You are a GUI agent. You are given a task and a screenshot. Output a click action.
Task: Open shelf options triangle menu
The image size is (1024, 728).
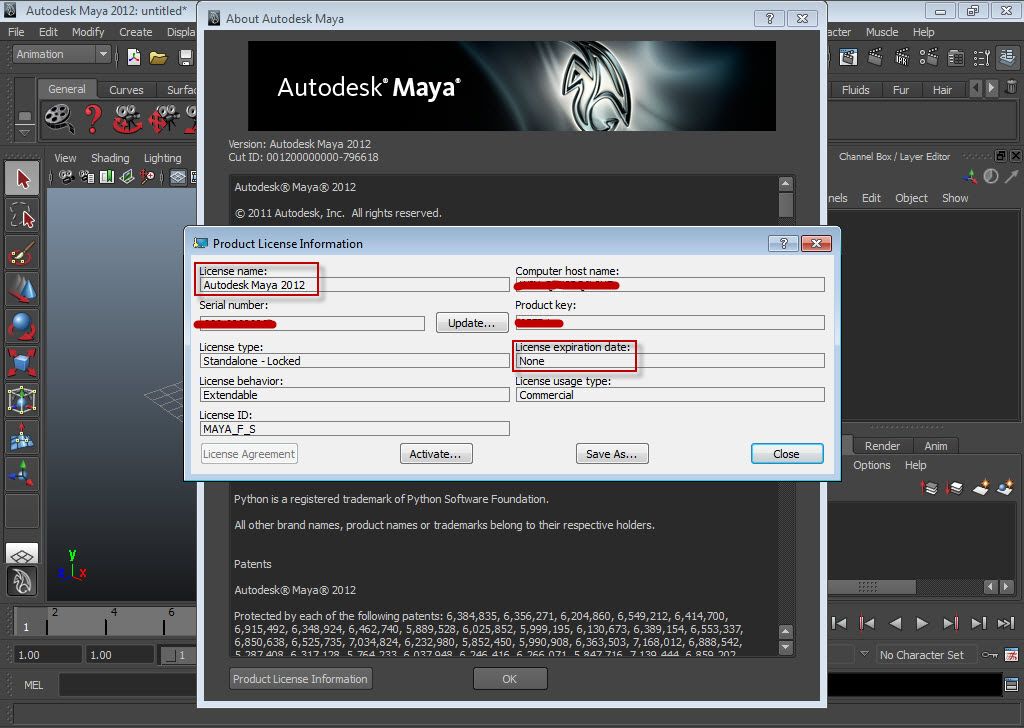24,133
